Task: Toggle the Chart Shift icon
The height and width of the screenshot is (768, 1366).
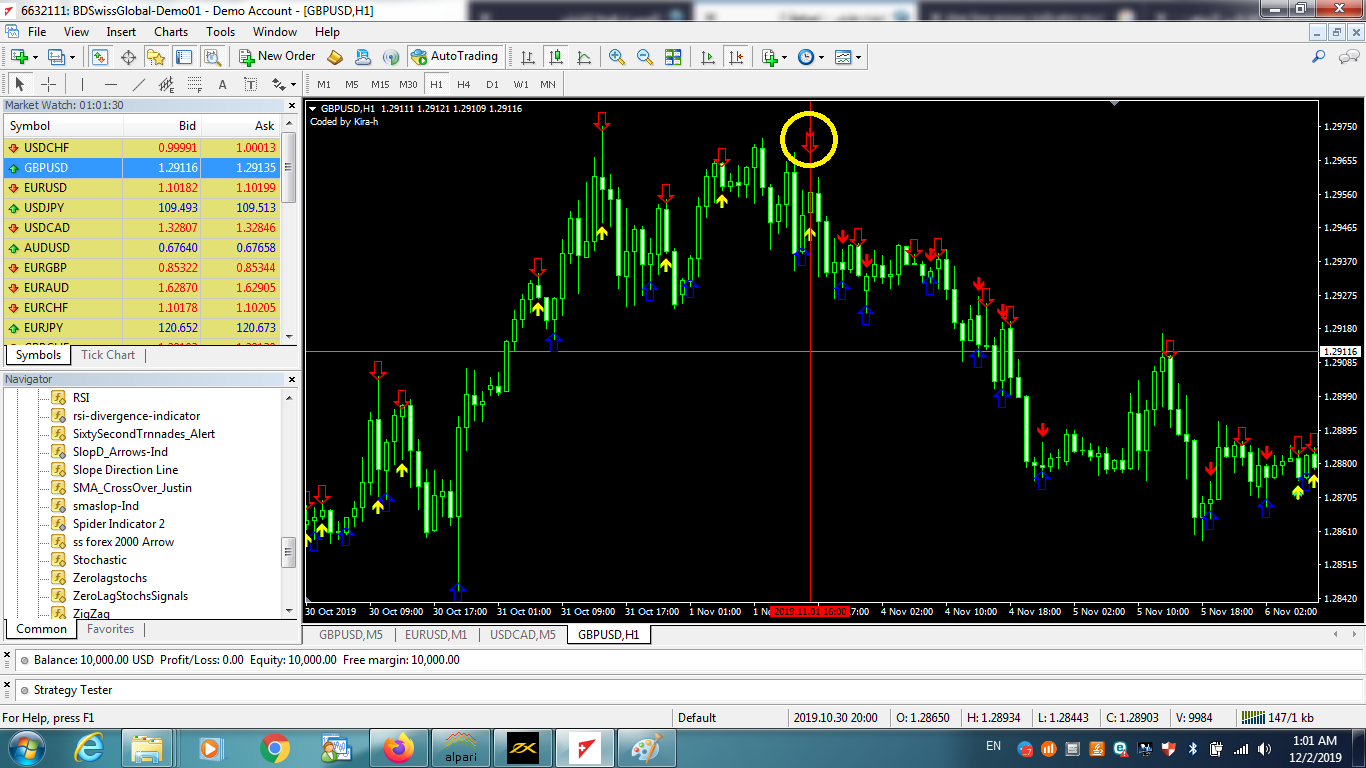Action: pos(737,57)
